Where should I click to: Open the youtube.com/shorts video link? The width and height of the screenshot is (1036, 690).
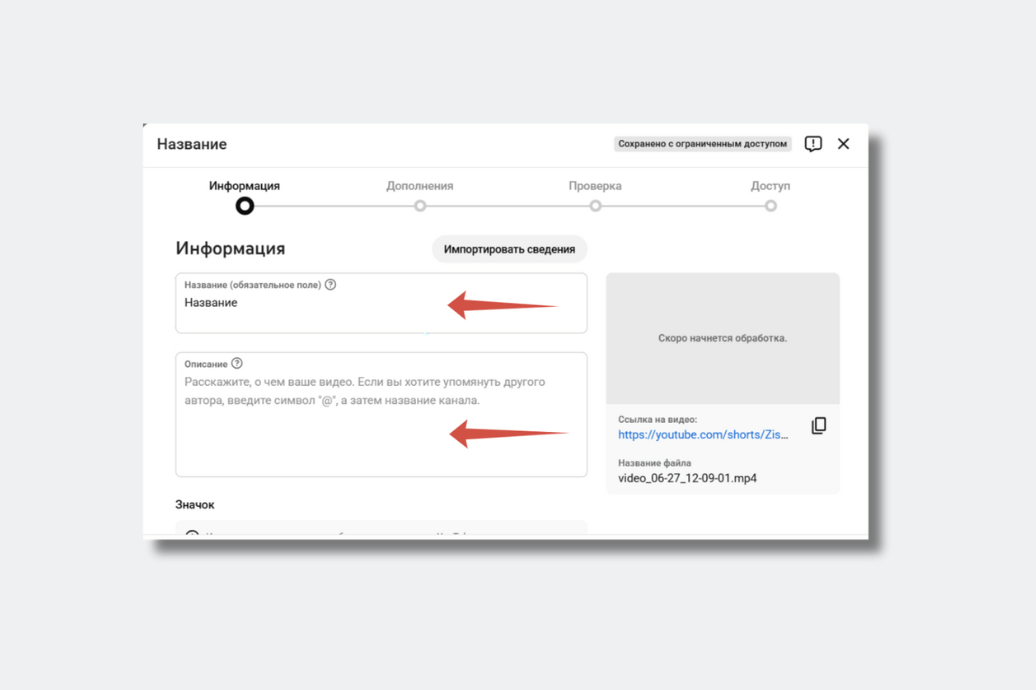(x=703, y=435)
